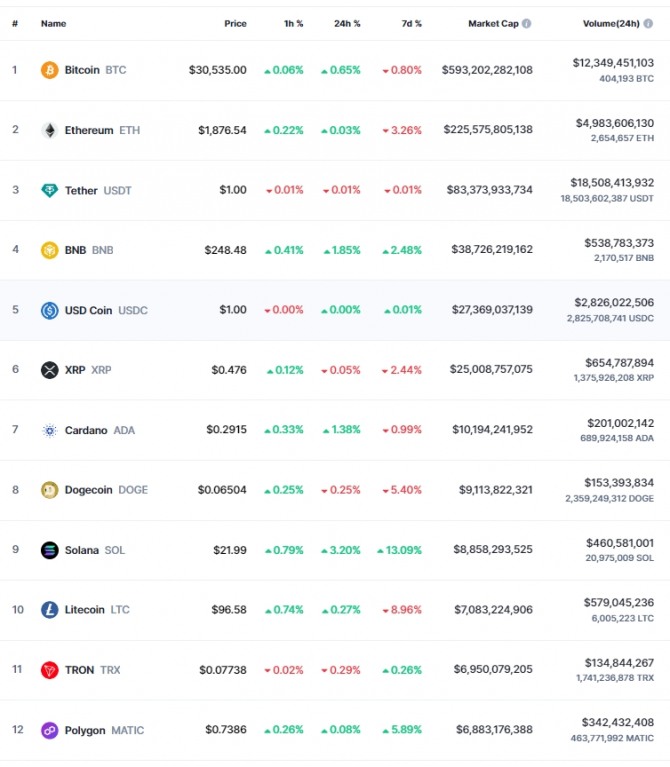Click the Solana logo icon
The width and height of the screenshot is (670, 767).
coord(49,550)
